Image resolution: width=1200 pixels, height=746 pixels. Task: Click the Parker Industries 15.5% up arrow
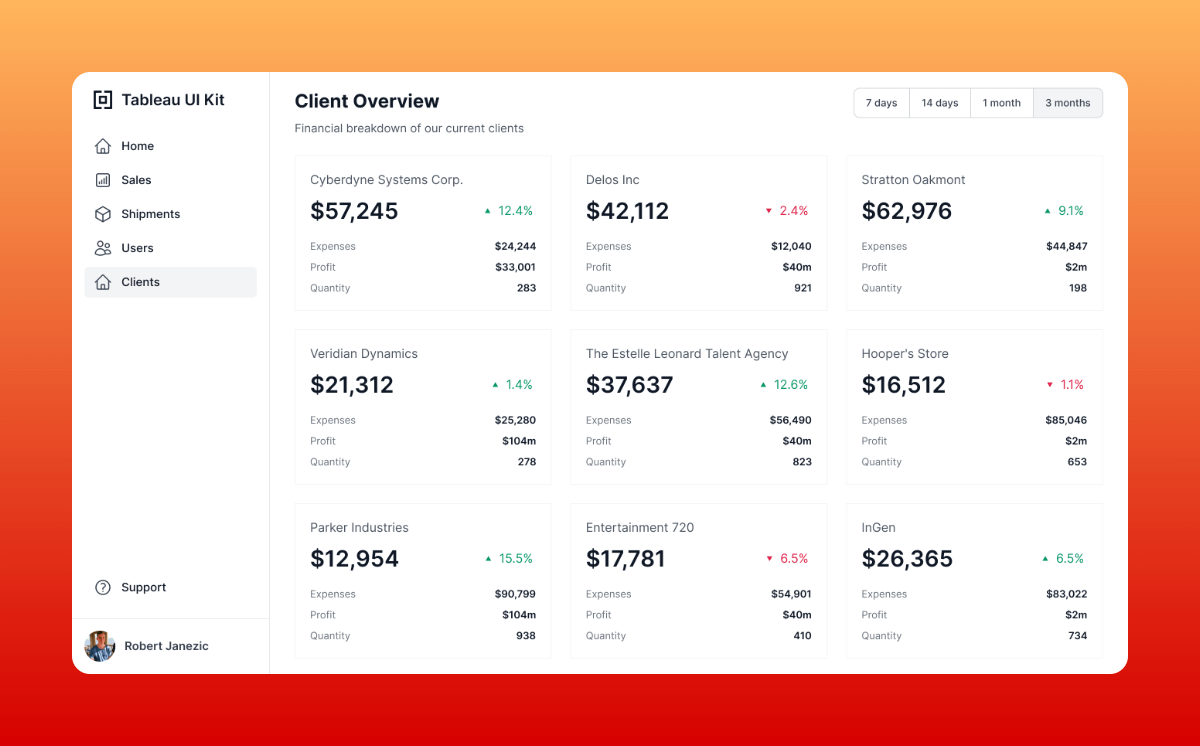488,559
